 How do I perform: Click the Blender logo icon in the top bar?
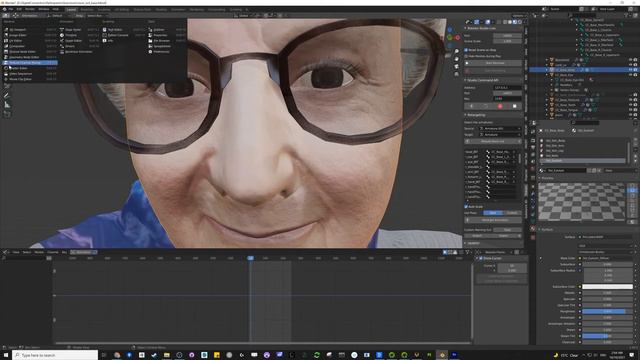point(4,9)
